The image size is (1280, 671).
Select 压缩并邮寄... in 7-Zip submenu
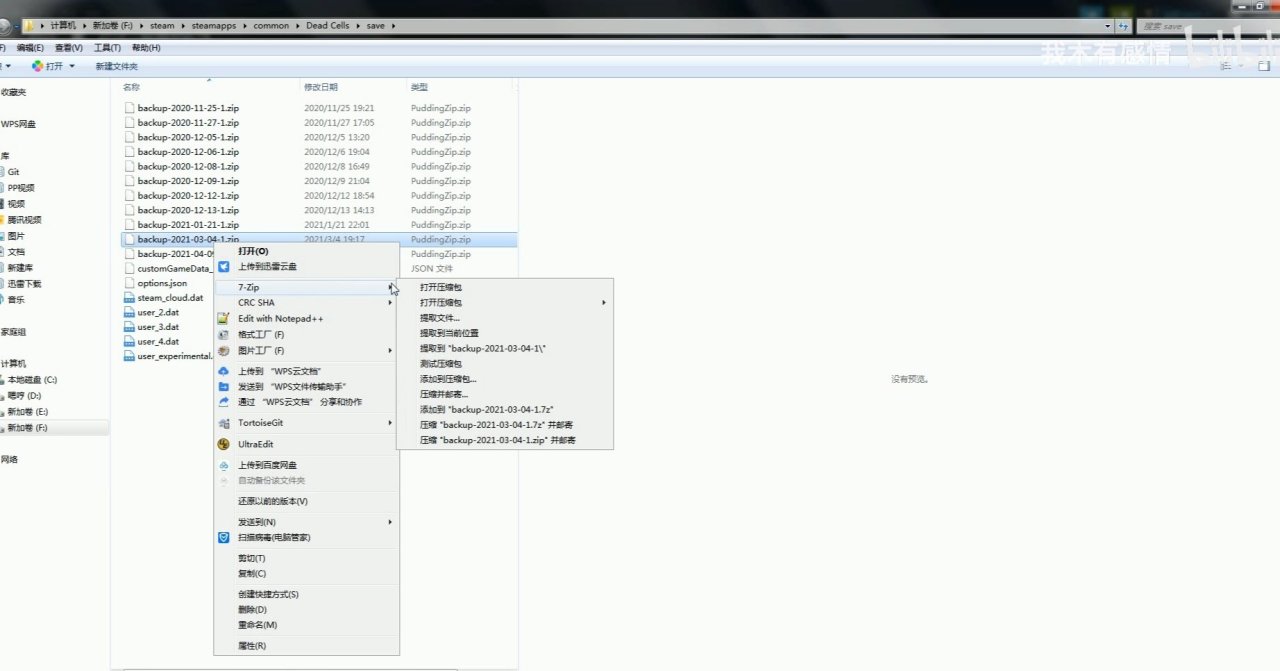505,394
